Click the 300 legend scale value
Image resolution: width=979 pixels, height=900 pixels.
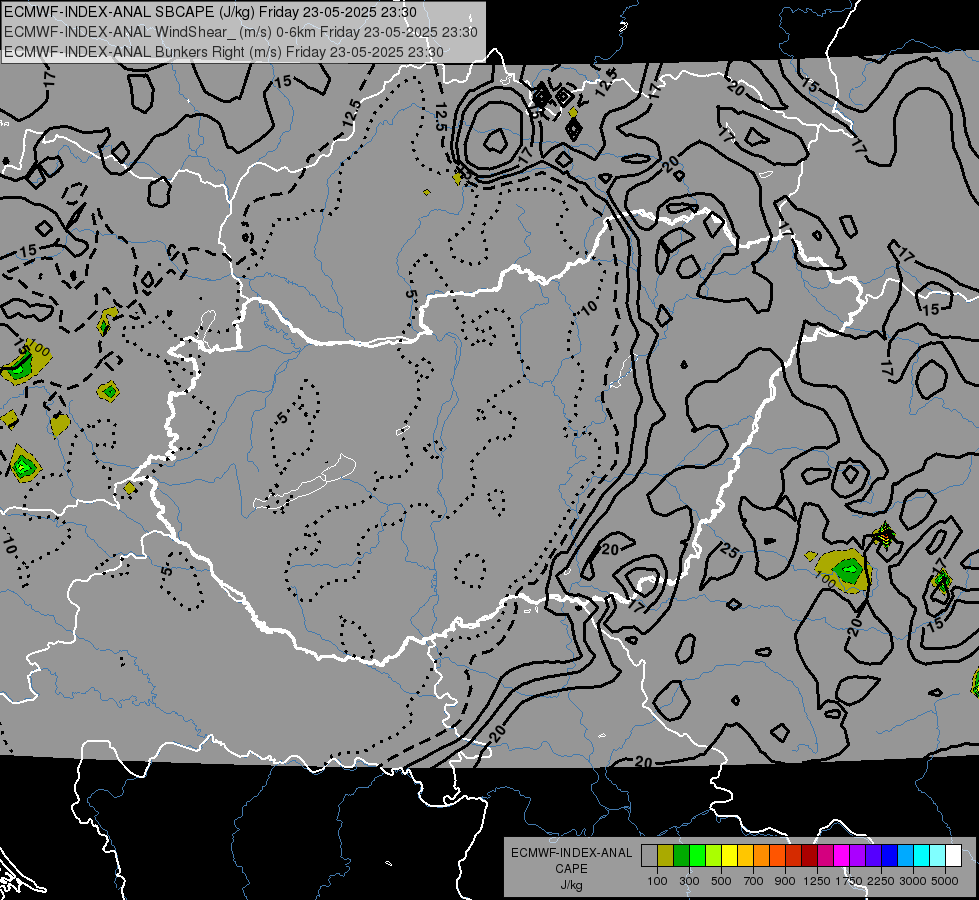click(689, 881)
